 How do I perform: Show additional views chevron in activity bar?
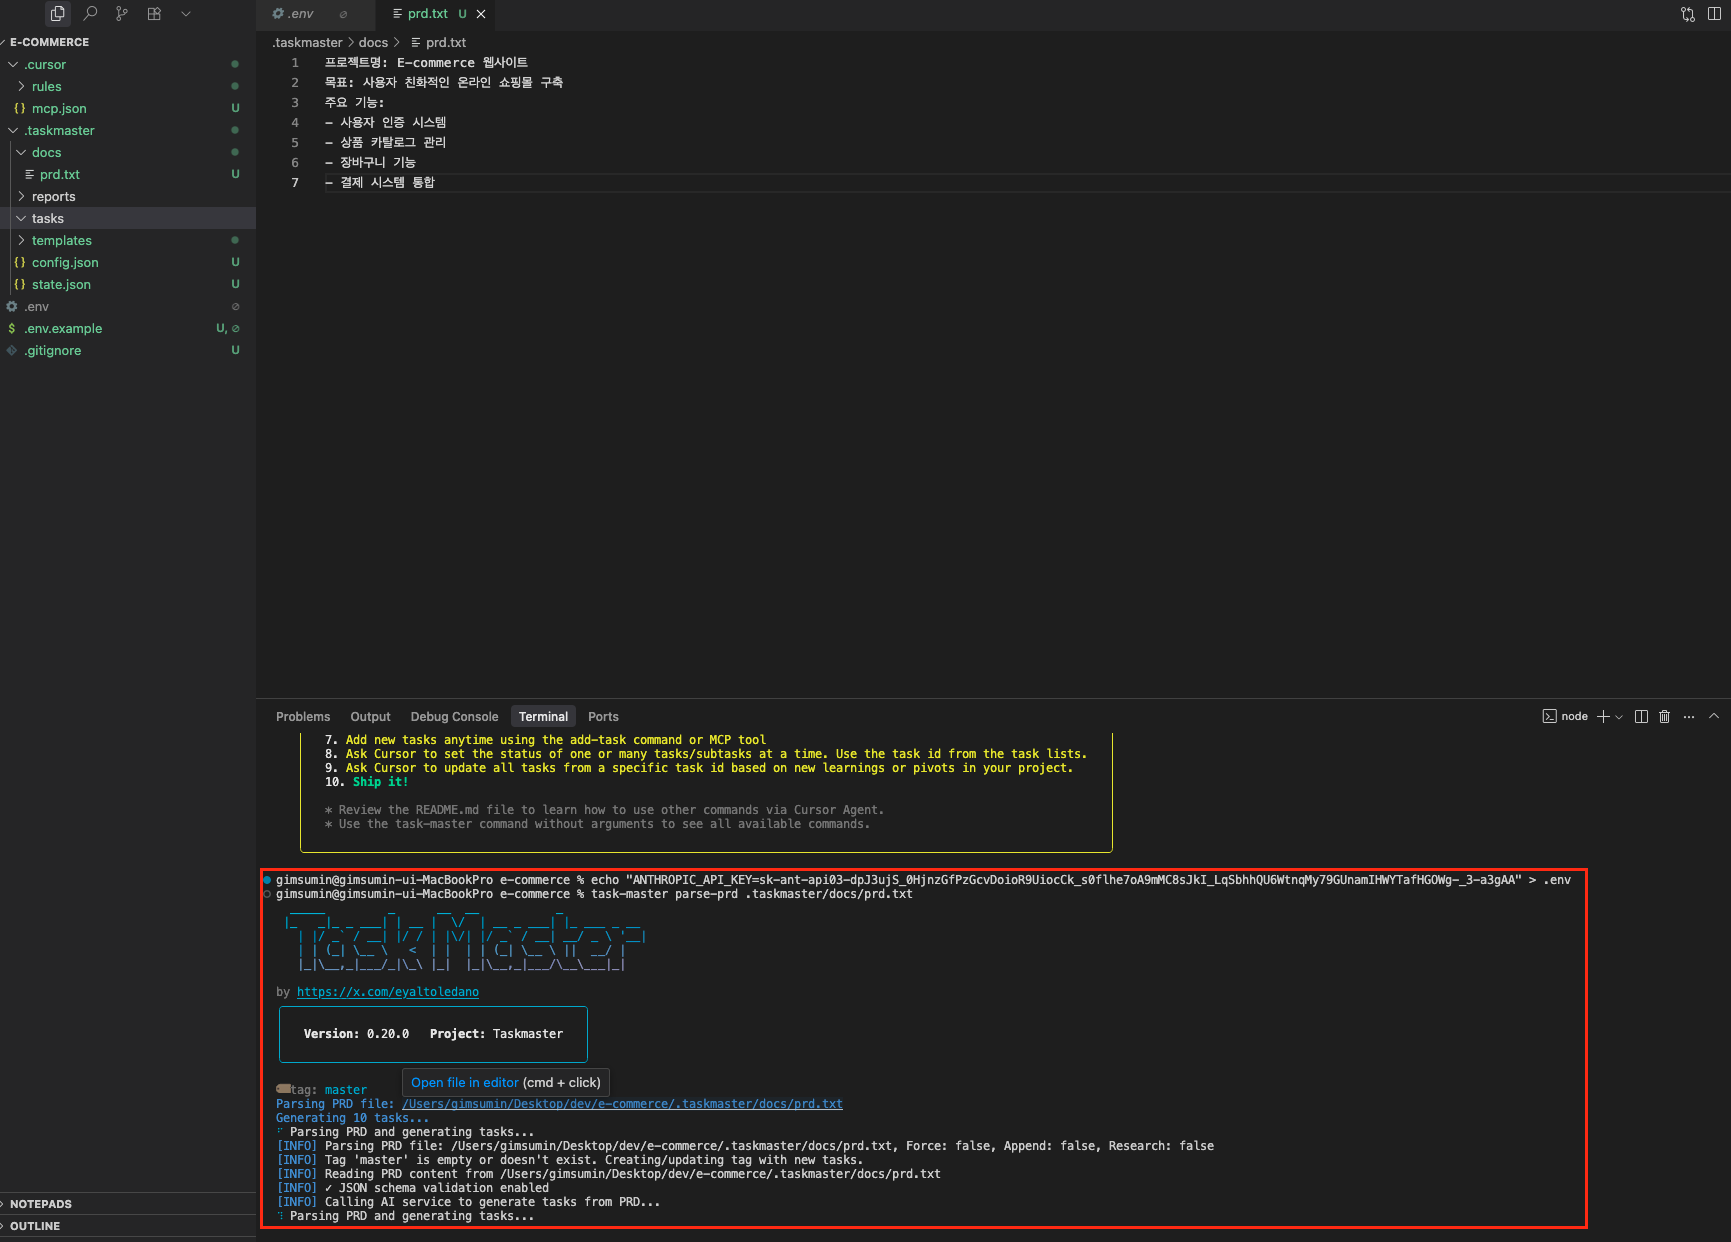click(186, 14)
